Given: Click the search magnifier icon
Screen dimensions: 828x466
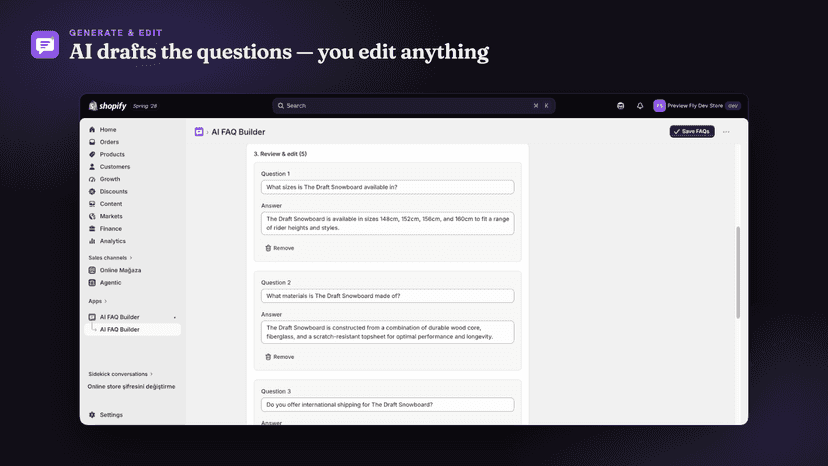Looking at the screenshot, I should 281,106.
